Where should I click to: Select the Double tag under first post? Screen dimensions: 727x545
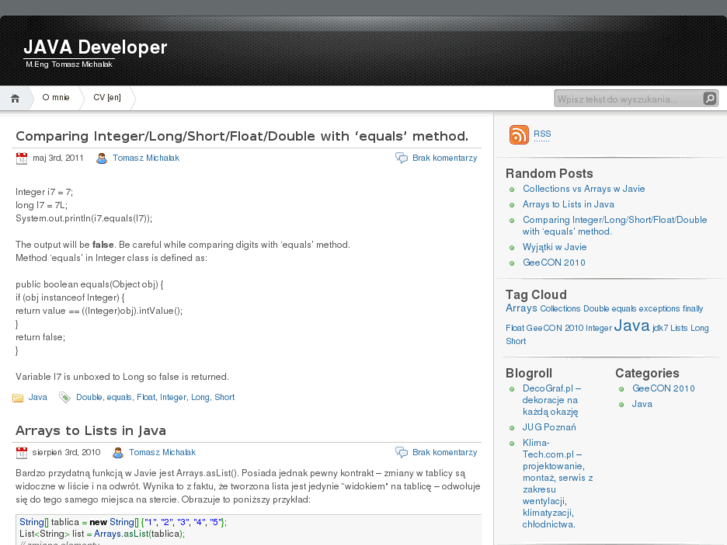pyautogui.click(x=89, y=397)
